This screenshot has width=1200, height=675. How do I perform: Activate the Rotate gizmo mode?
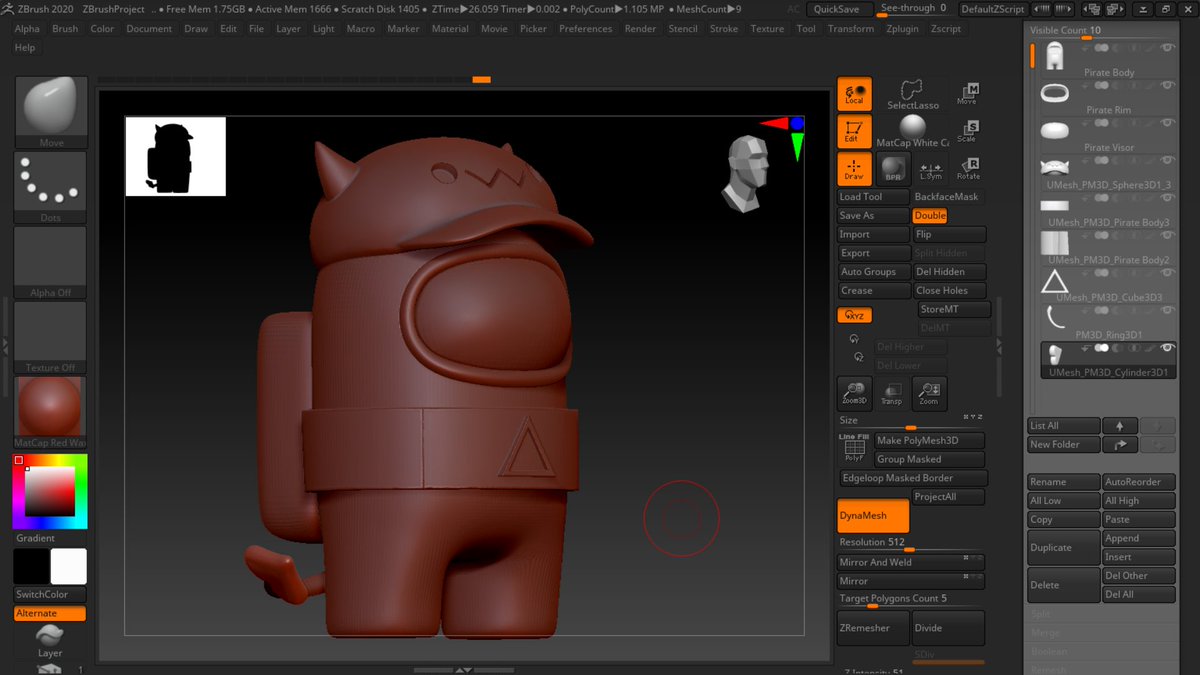coord(967,168)
